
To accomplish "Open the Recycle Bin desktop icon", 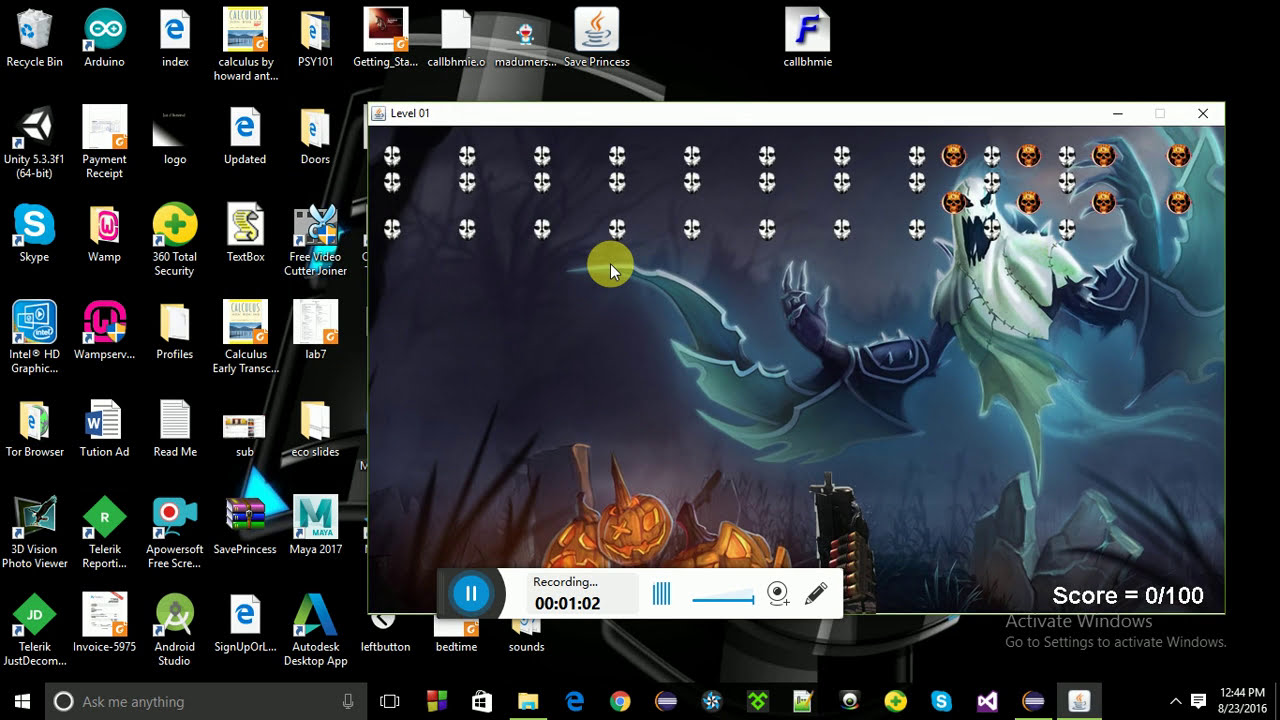I will point(34,38).
